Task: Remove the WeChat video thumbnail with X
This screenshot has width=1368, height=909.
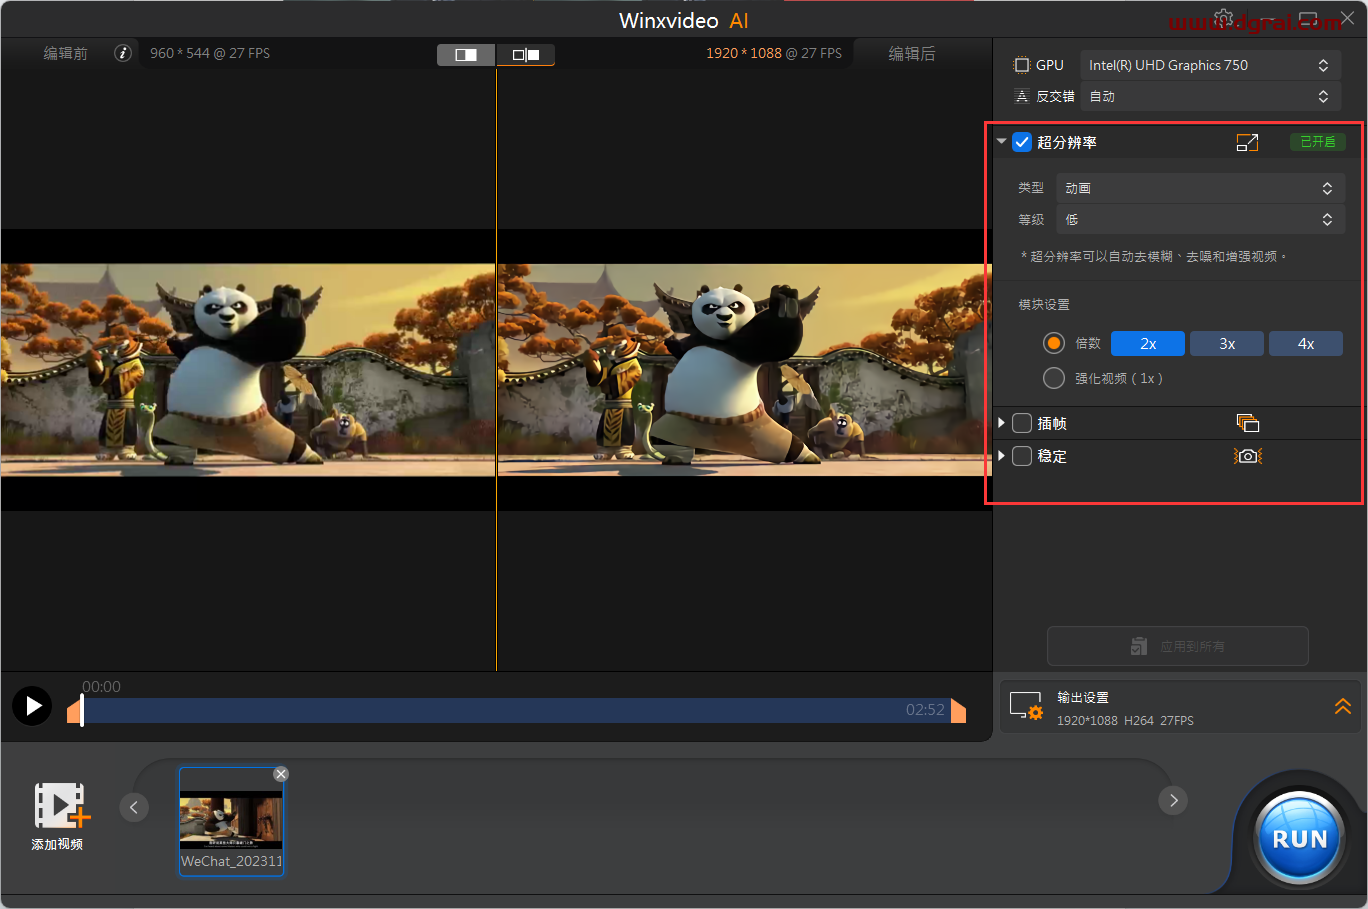Action: [x=281, y=774]
